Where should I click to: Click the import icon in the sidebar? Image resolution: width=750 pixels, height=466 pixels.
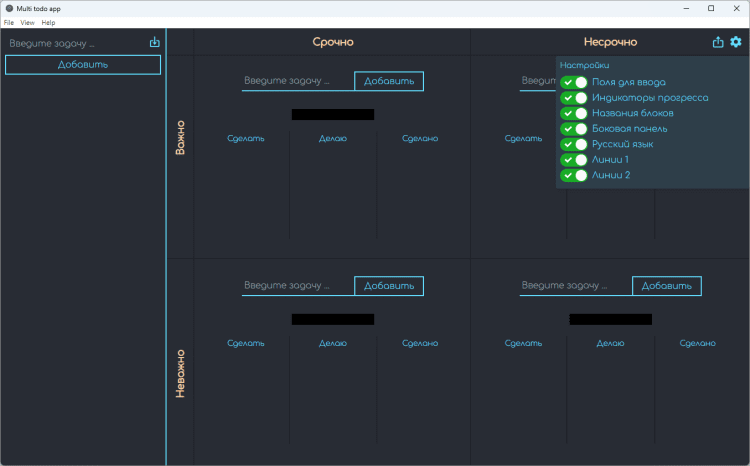pos(154,43)
